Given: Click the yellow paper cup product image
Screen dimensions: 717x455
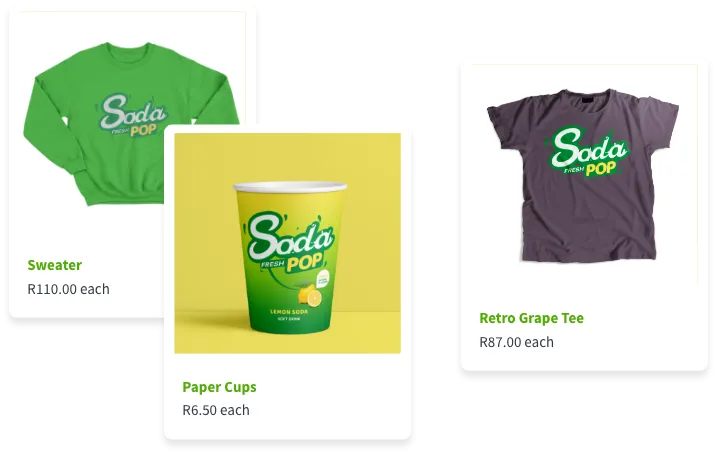Looking at the screenshot, I should (x=288, y=243).
